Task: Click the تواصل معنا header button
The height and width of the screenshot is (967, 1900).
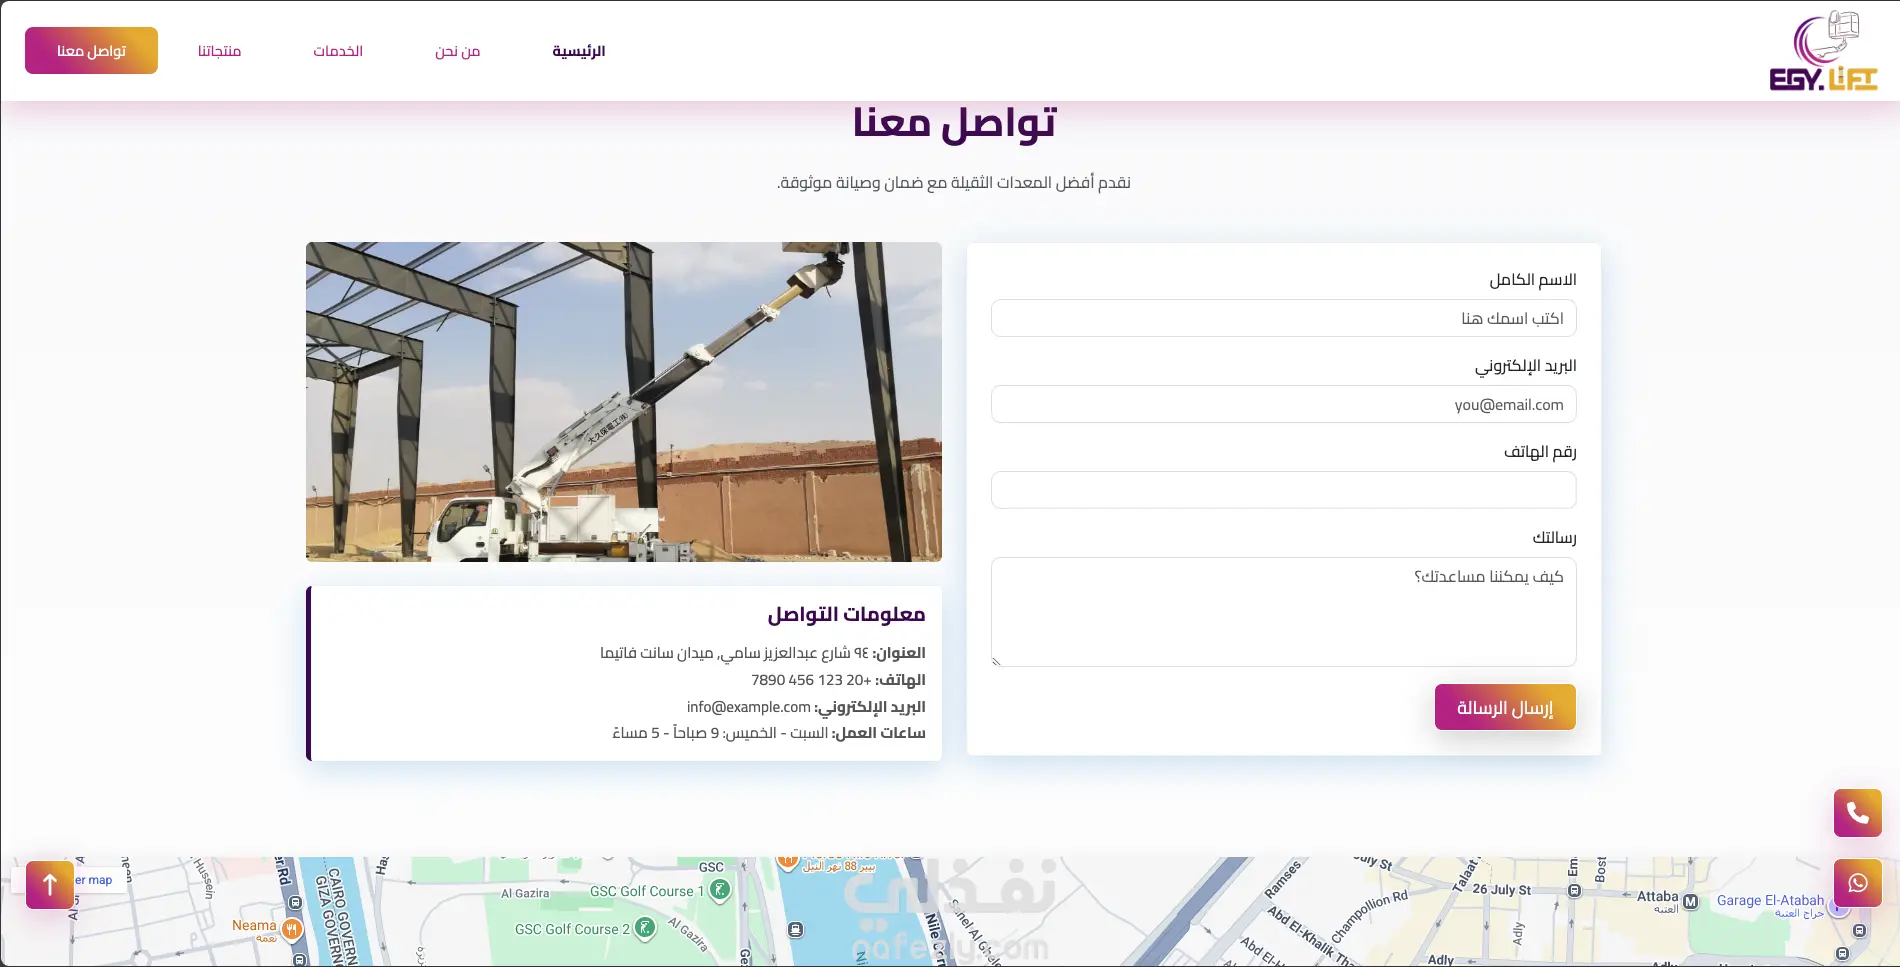Action: pyautogui.click(x=91, y=50)
